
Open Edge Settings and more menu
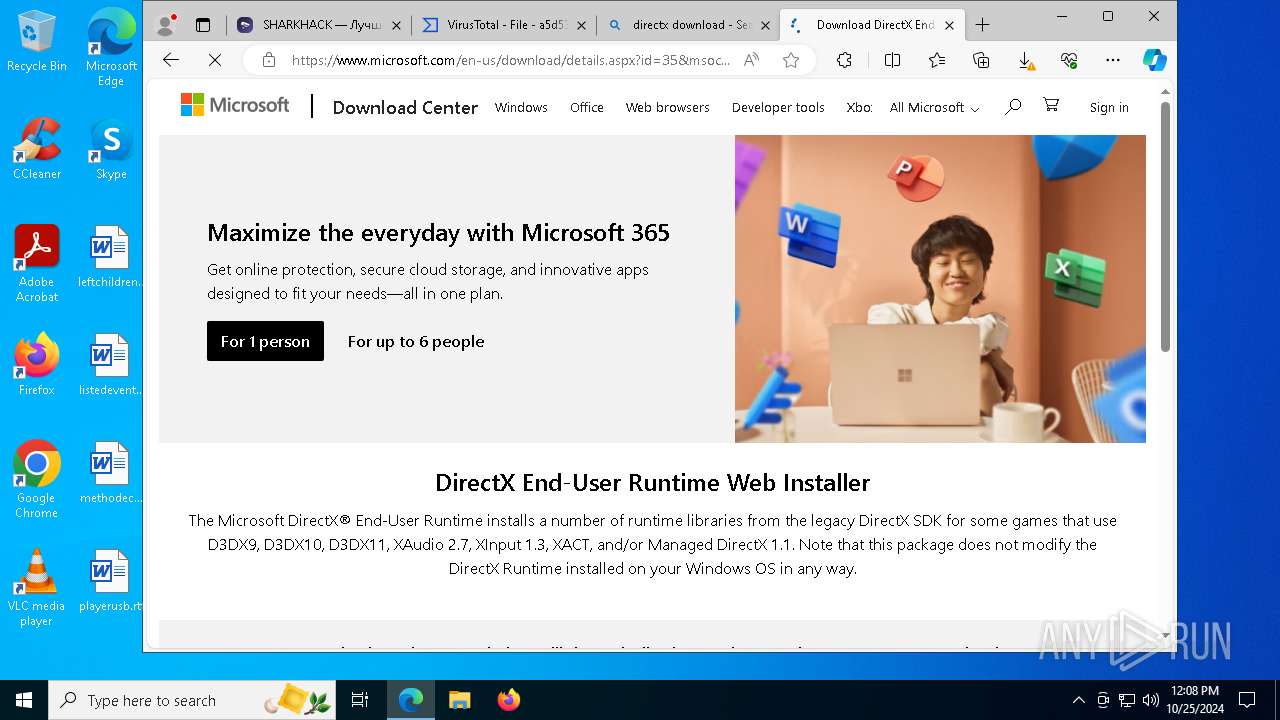pyautogui.click(x=1113, y=60)
